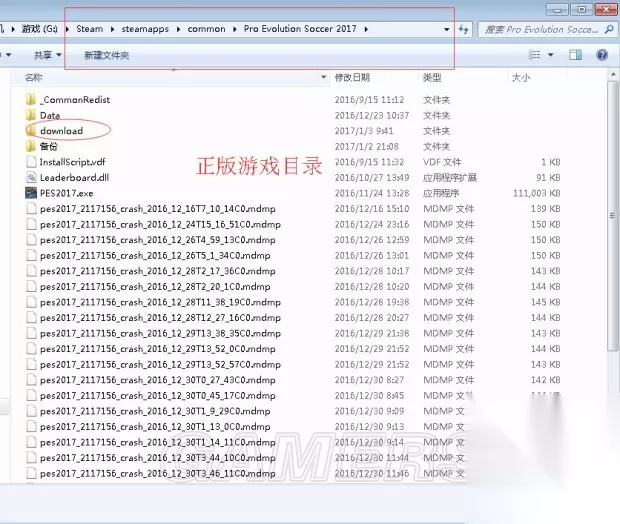Select crash file 12_28T2_17_36C0.mdmp
This screenshot has width=620, height=524.
tap(151, 271)
